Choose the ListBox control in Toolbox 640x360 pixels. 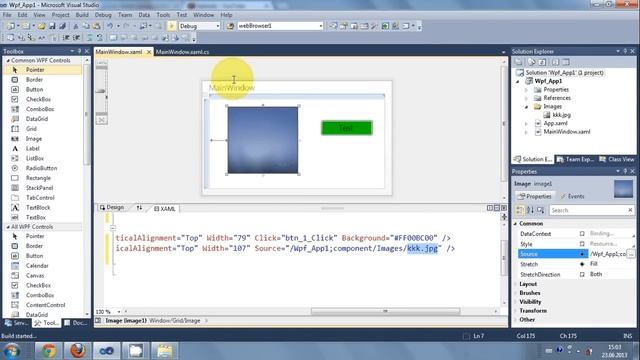pyautogui.click(x=35, y=158)
